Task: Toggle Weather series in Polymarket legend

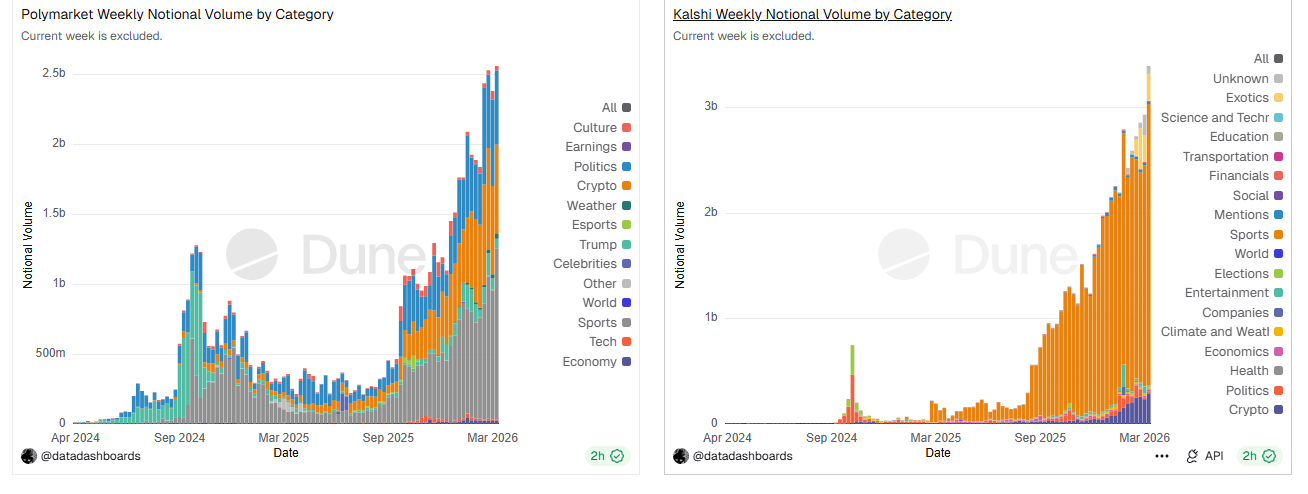Action: tap(599, 205)
